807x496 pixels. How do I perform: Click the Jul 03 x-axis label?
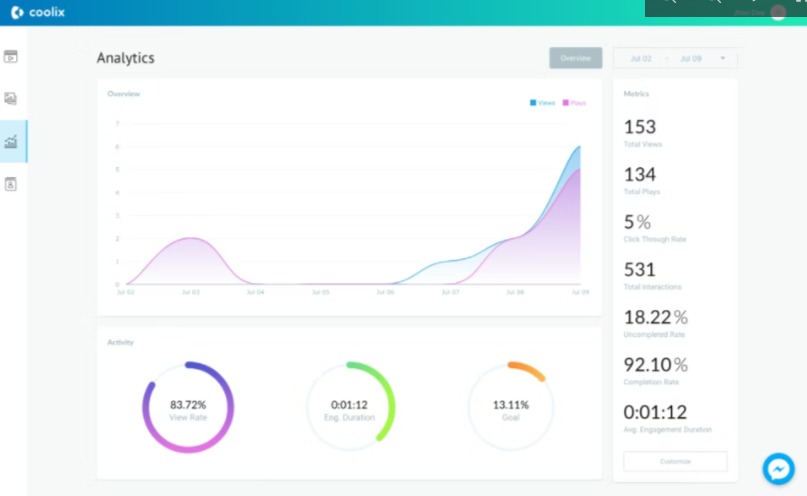coord(190,292)
